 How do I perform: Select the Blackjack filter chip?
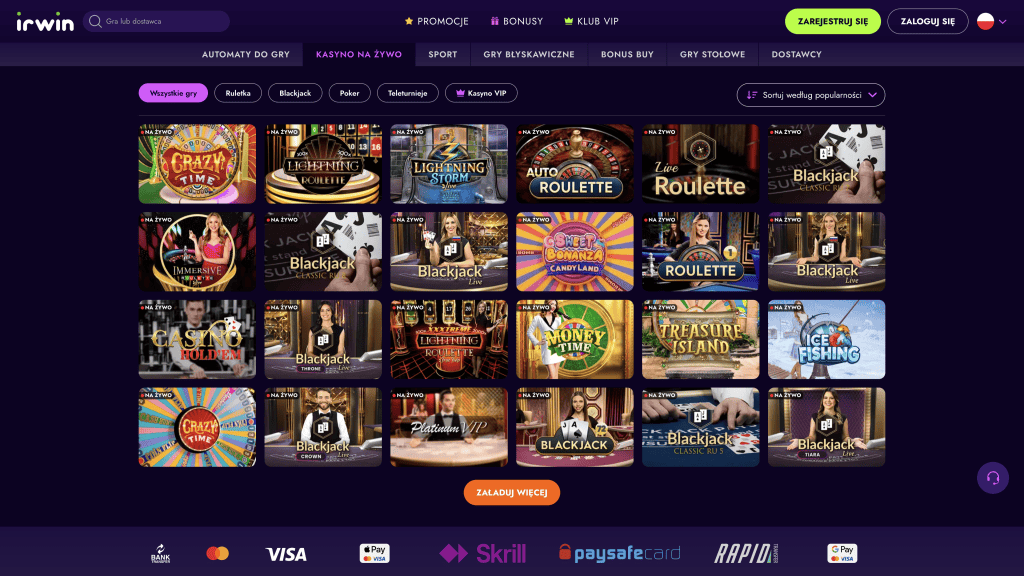point(295,93)
